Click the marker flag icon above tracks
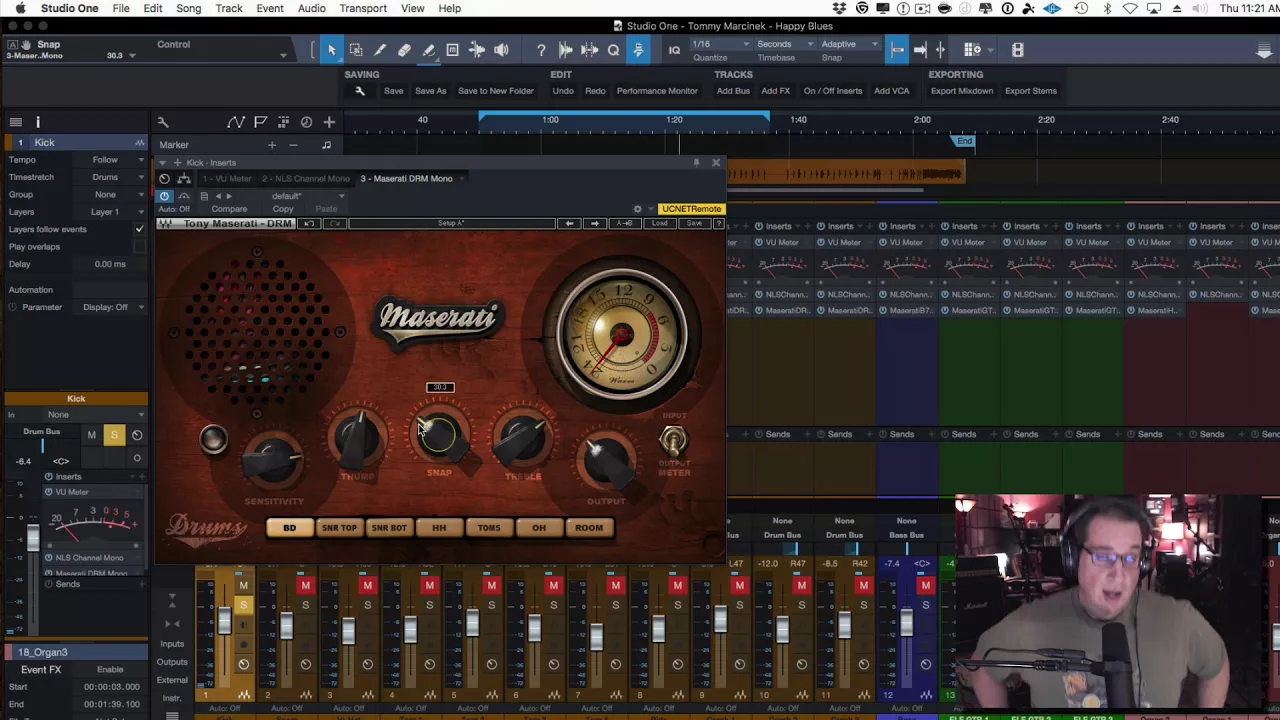 260,122
